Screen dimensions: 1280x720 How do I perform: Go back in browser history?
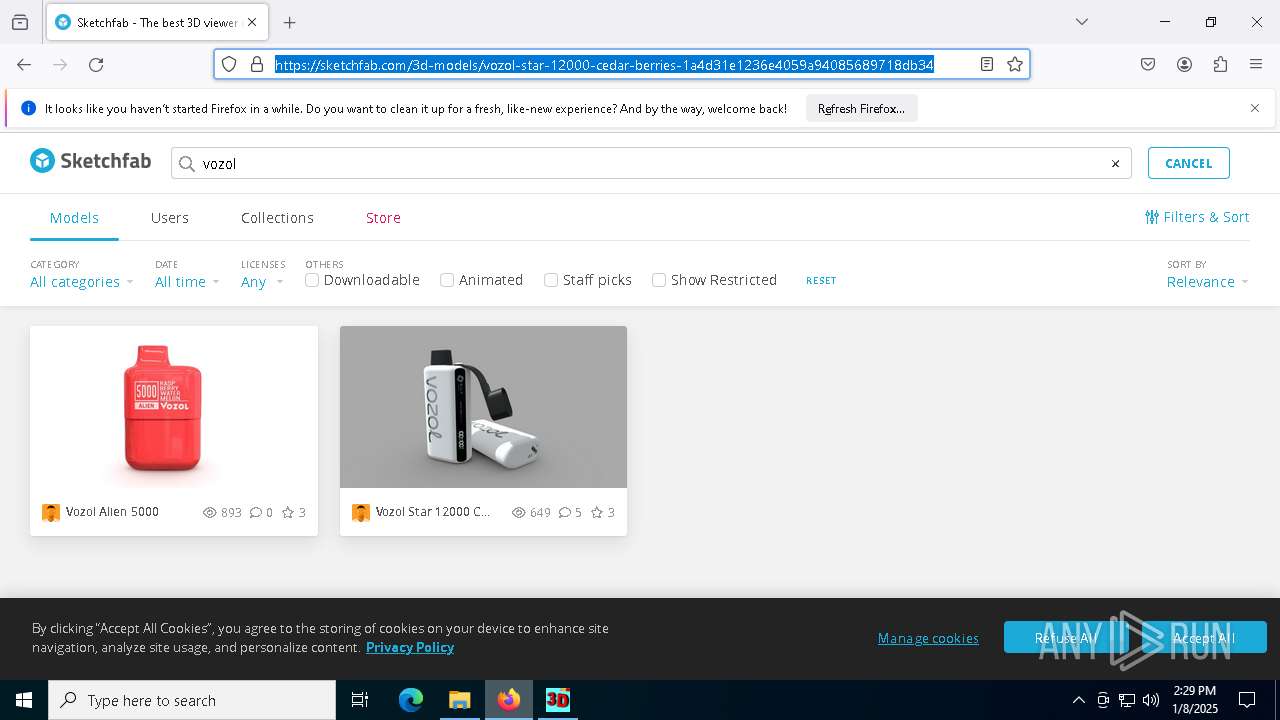[x=24, y=64]
